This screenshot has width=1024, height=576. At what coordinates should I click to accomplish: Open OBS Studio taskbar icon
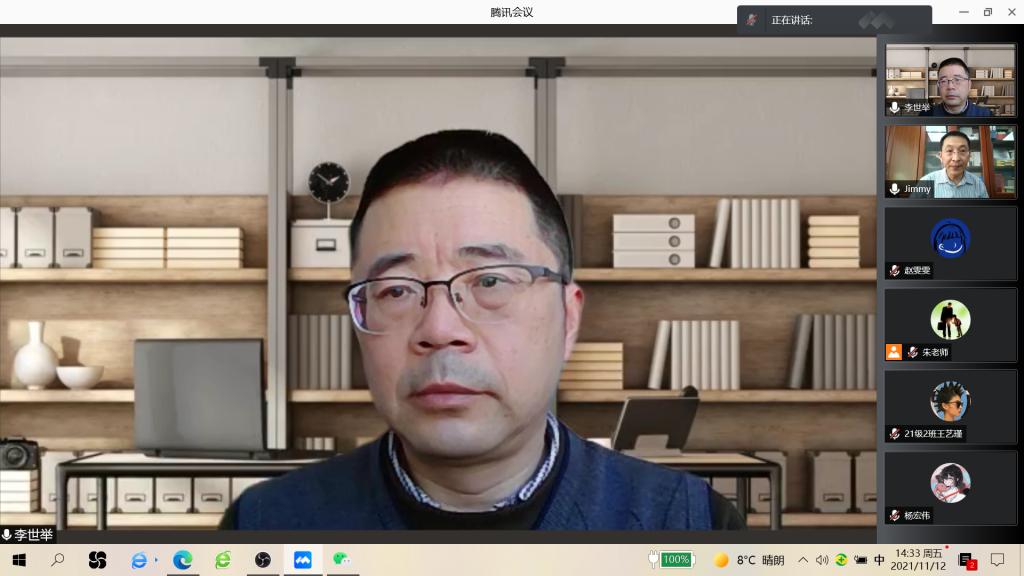(262, 560)
